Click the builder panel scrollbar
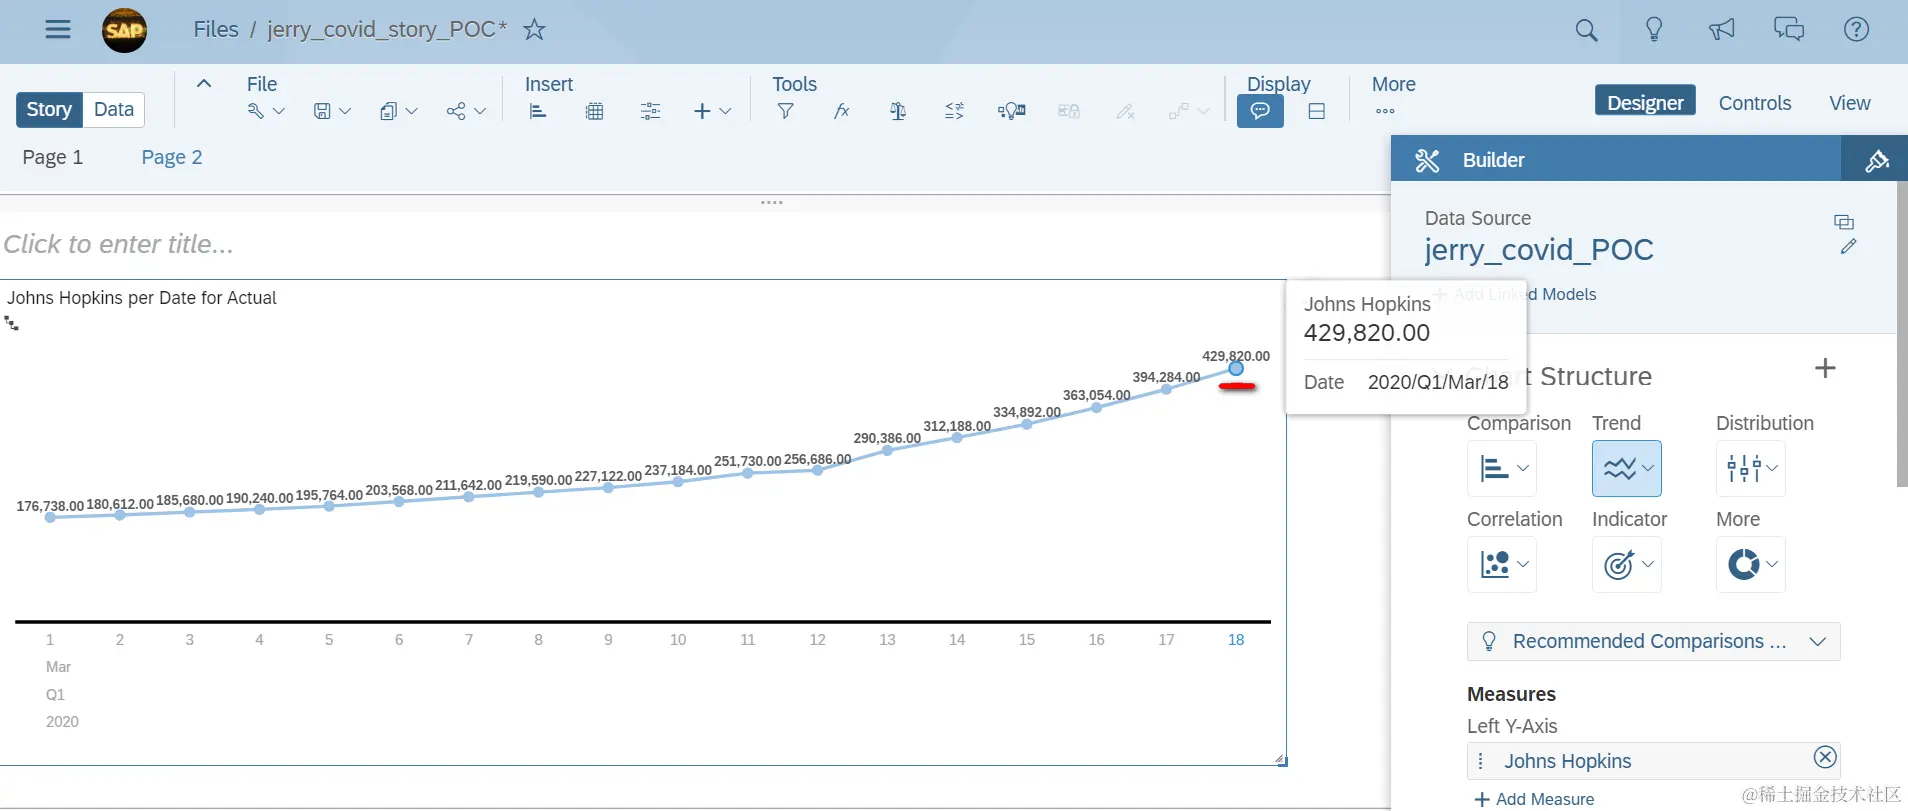 coord(1902,334)
